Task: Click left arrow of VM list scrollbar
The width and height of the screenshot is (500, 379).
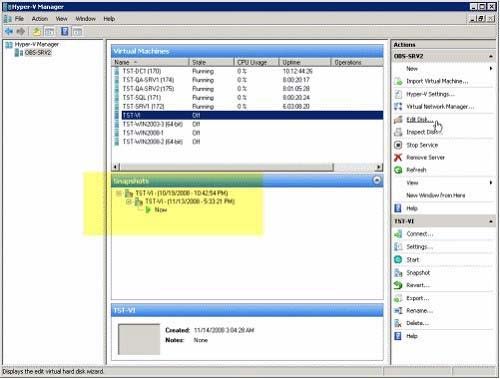Action: [115, 167]
